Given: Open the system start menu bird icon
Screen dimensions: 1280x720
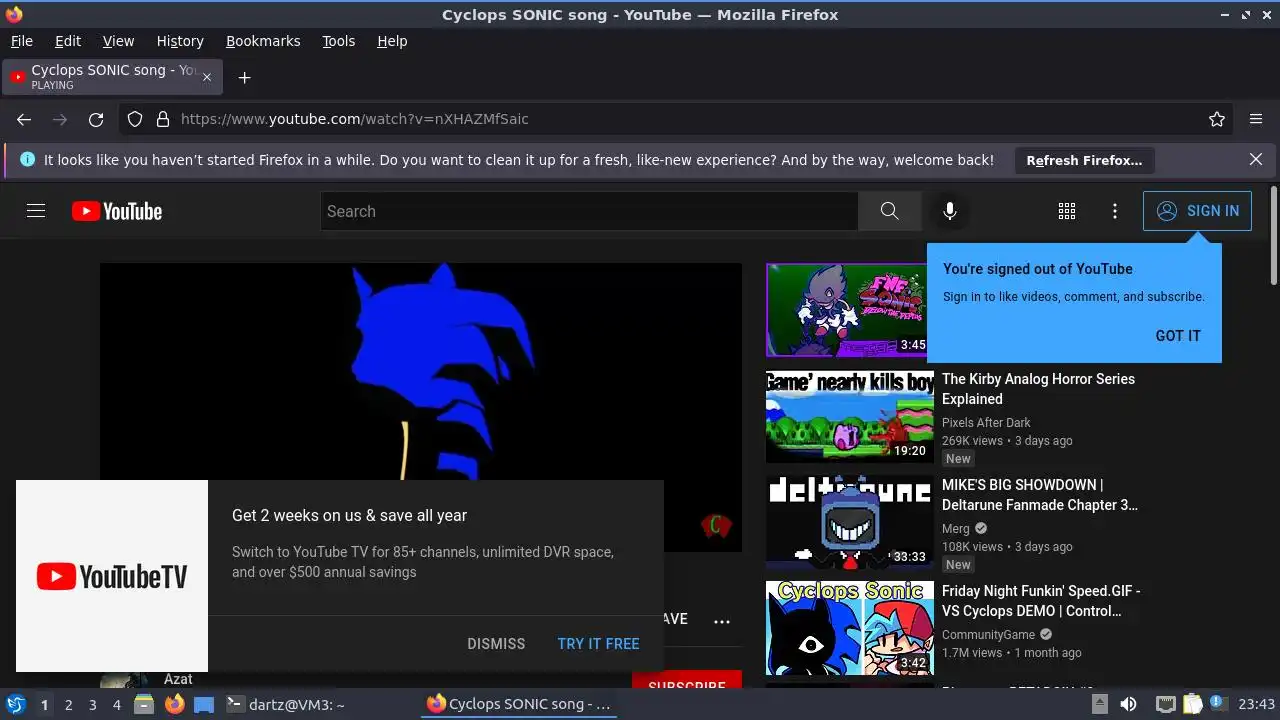Looking at the screenshot, I should pos(16,704).
